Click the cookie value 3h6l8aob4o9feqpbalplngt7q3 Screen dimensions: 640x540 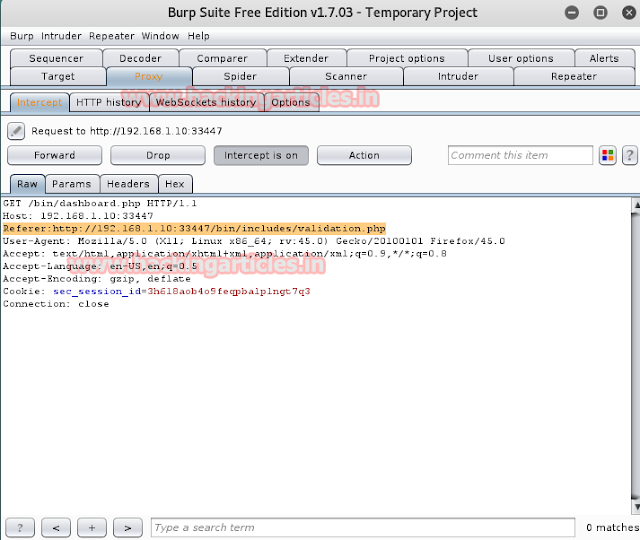[229, 291]
